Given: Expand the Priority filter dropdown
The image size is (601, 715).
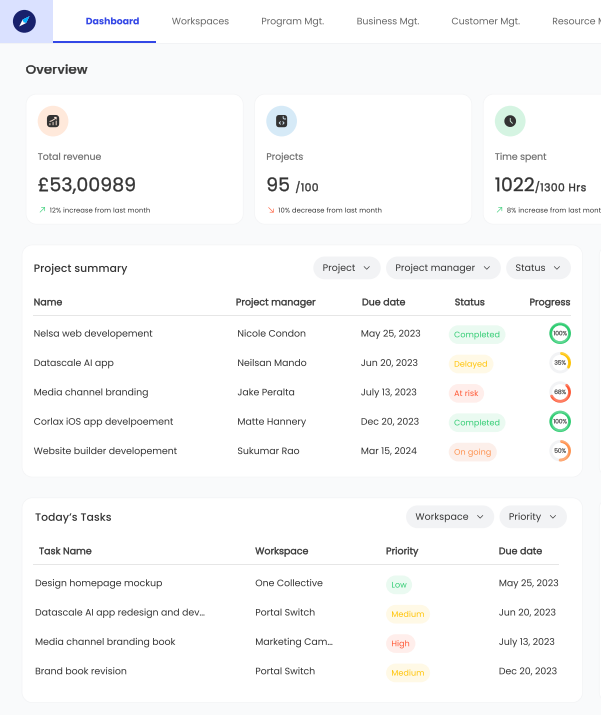Looking at the screenshot, I should [x=533, y=517].
